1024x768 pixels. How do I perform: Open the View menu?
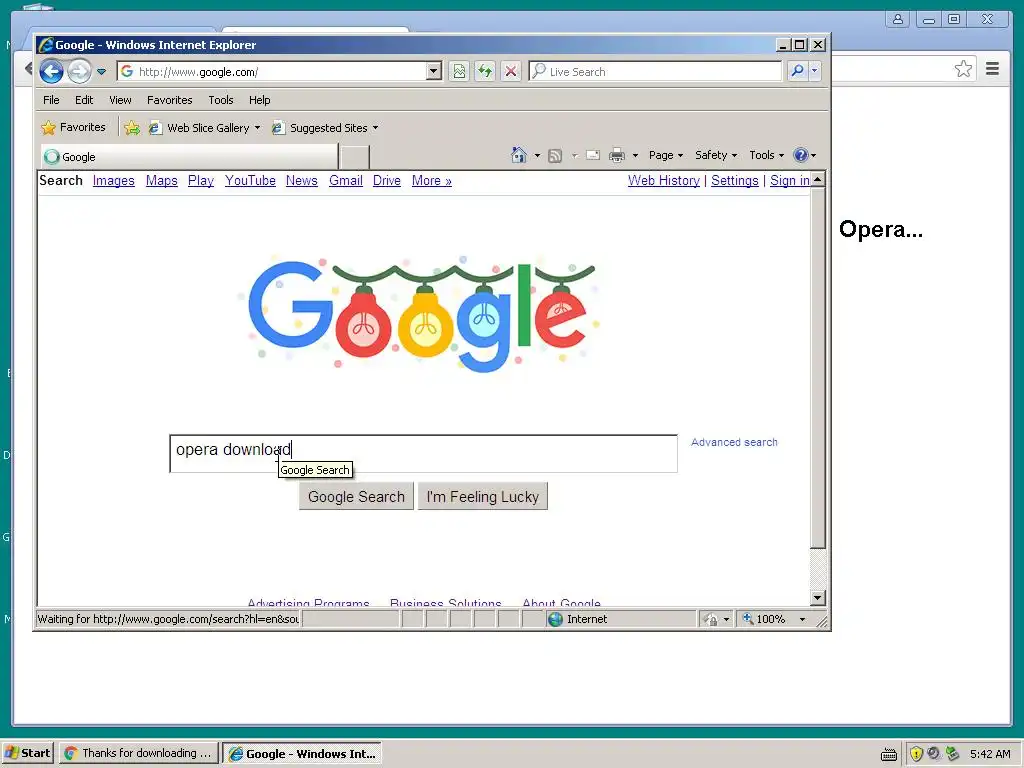point(120,100)
